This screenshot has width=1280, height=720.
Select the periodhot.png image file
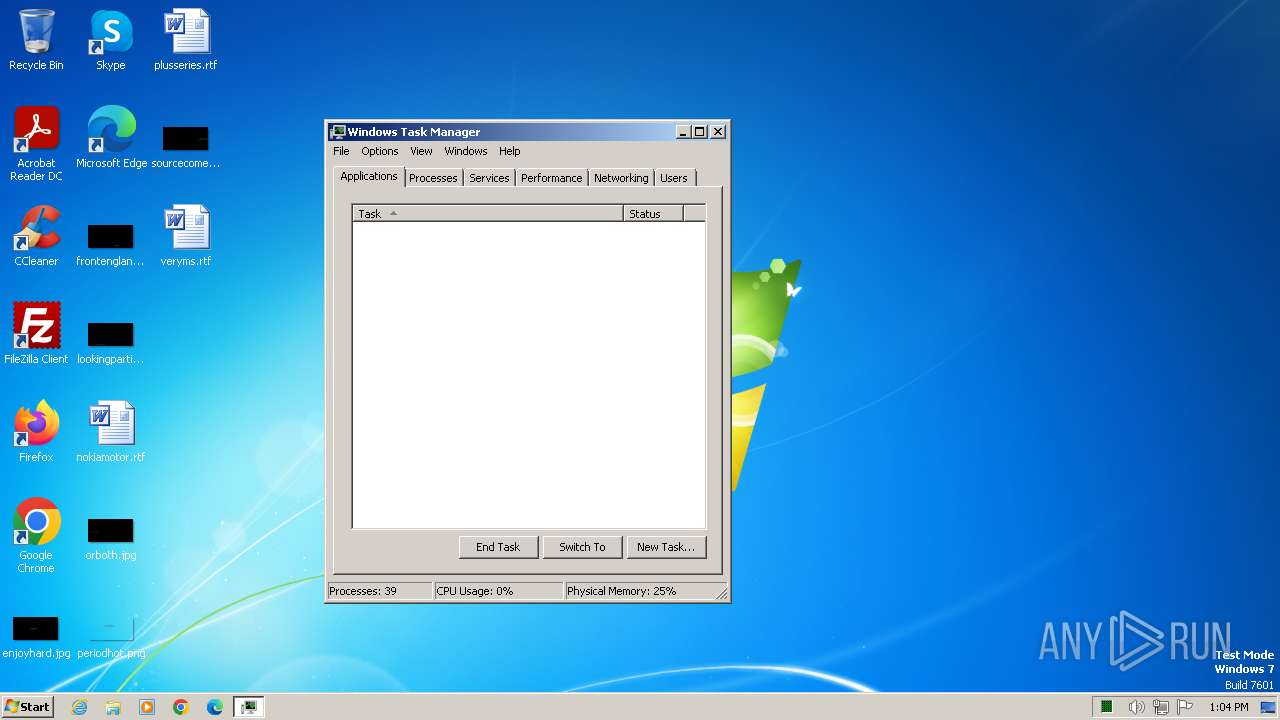[111, 634]
